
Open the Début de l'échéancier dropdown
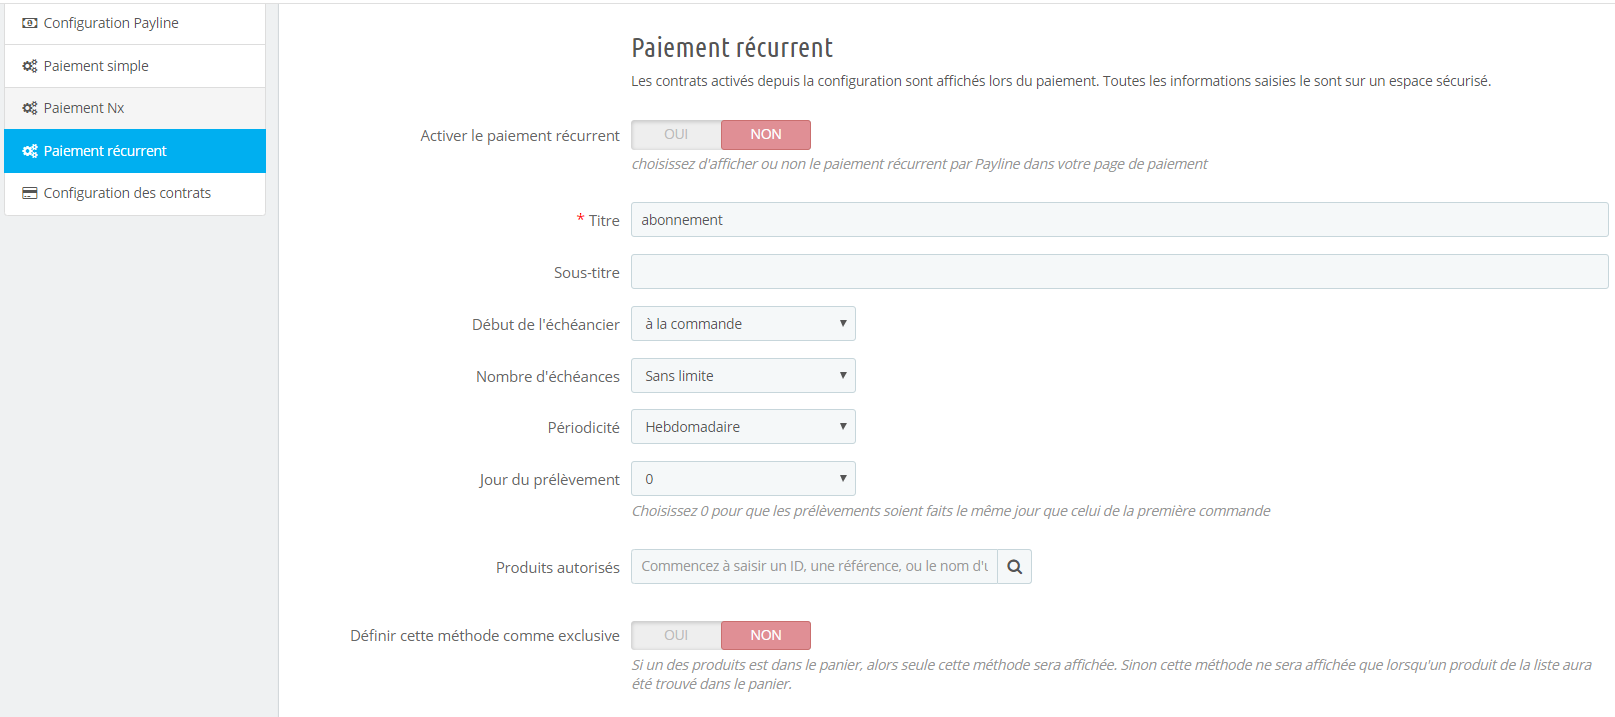[743, 324]
